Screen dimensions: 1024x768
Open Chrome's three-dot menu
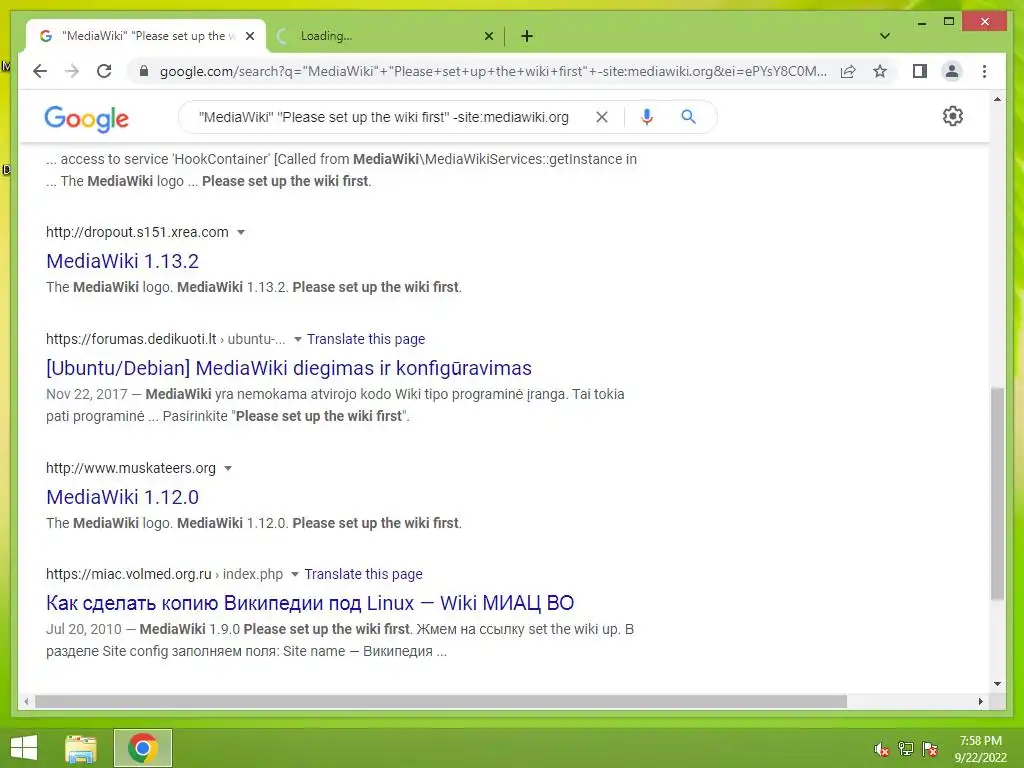pyautogui.click(x=984, y=71)
